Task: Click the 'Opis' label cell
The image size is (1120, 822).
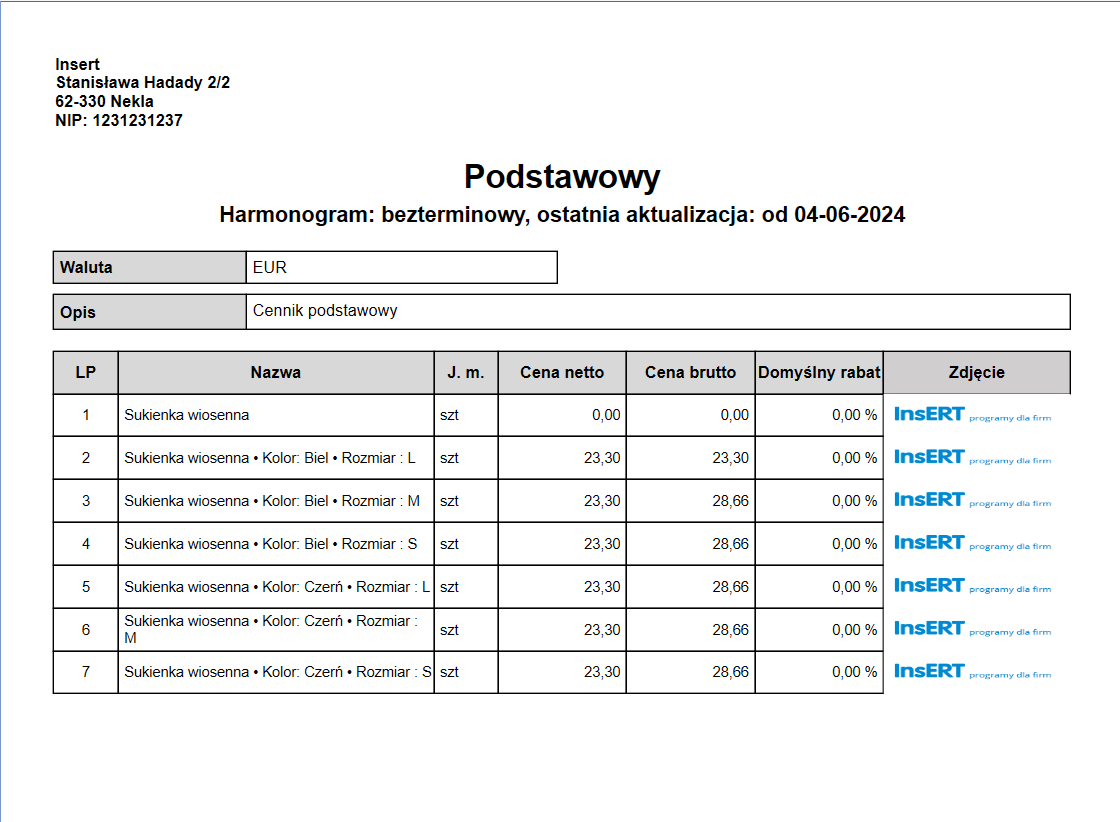Action: (149, 312)
